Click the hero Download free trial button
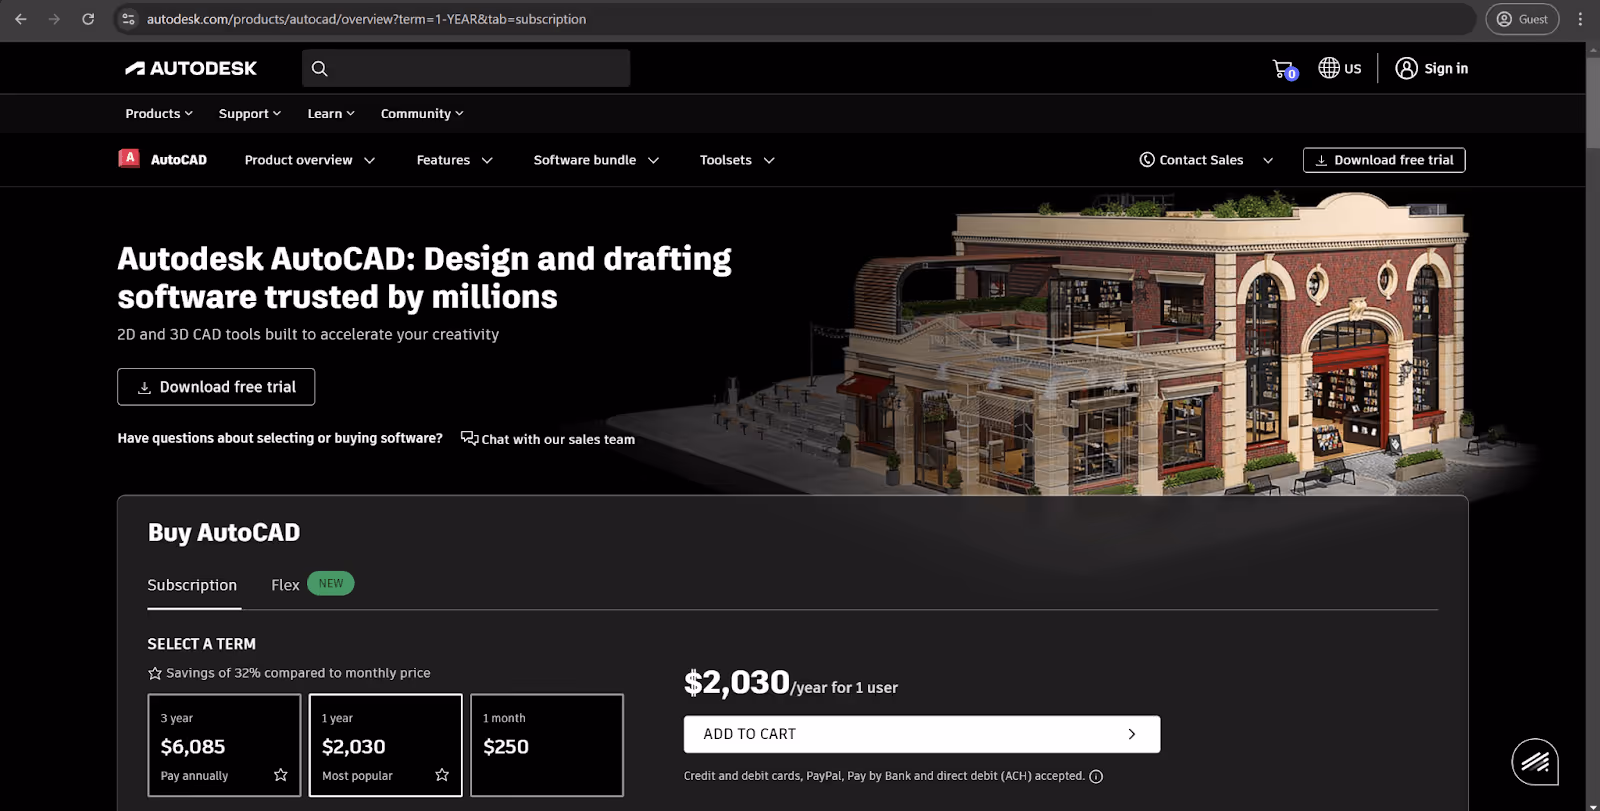The image size is (1600, 811). [216, 387]
